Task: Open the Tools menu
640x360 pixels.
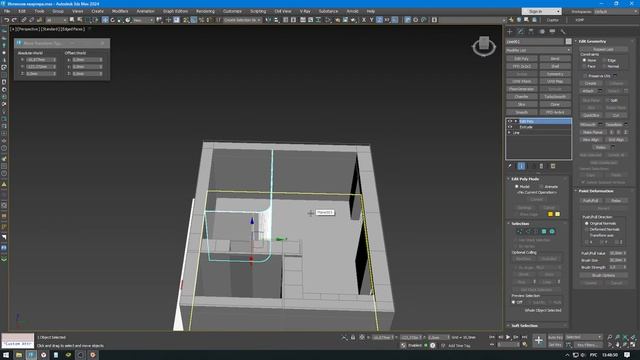Action: pyautogui.click(x=39, y=11)
